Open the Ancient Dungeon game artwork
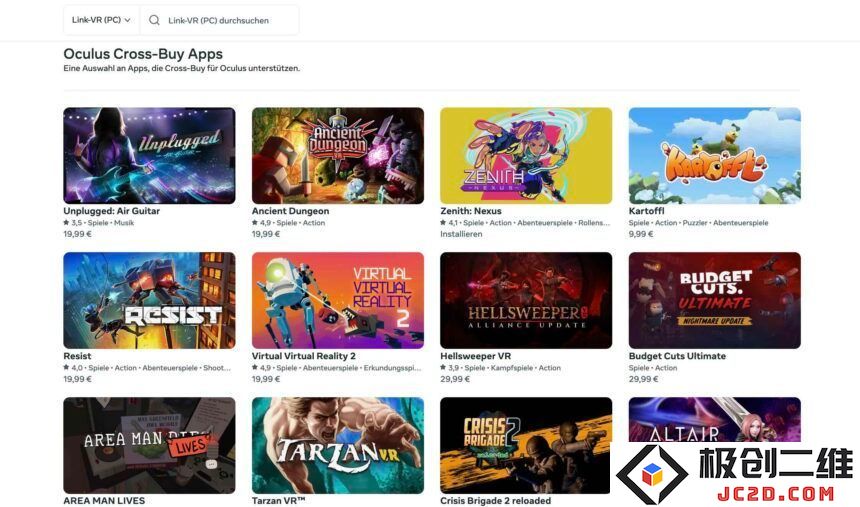Image resolution: width=860 pixels, height=507 pixels. (x=338, y=156)
